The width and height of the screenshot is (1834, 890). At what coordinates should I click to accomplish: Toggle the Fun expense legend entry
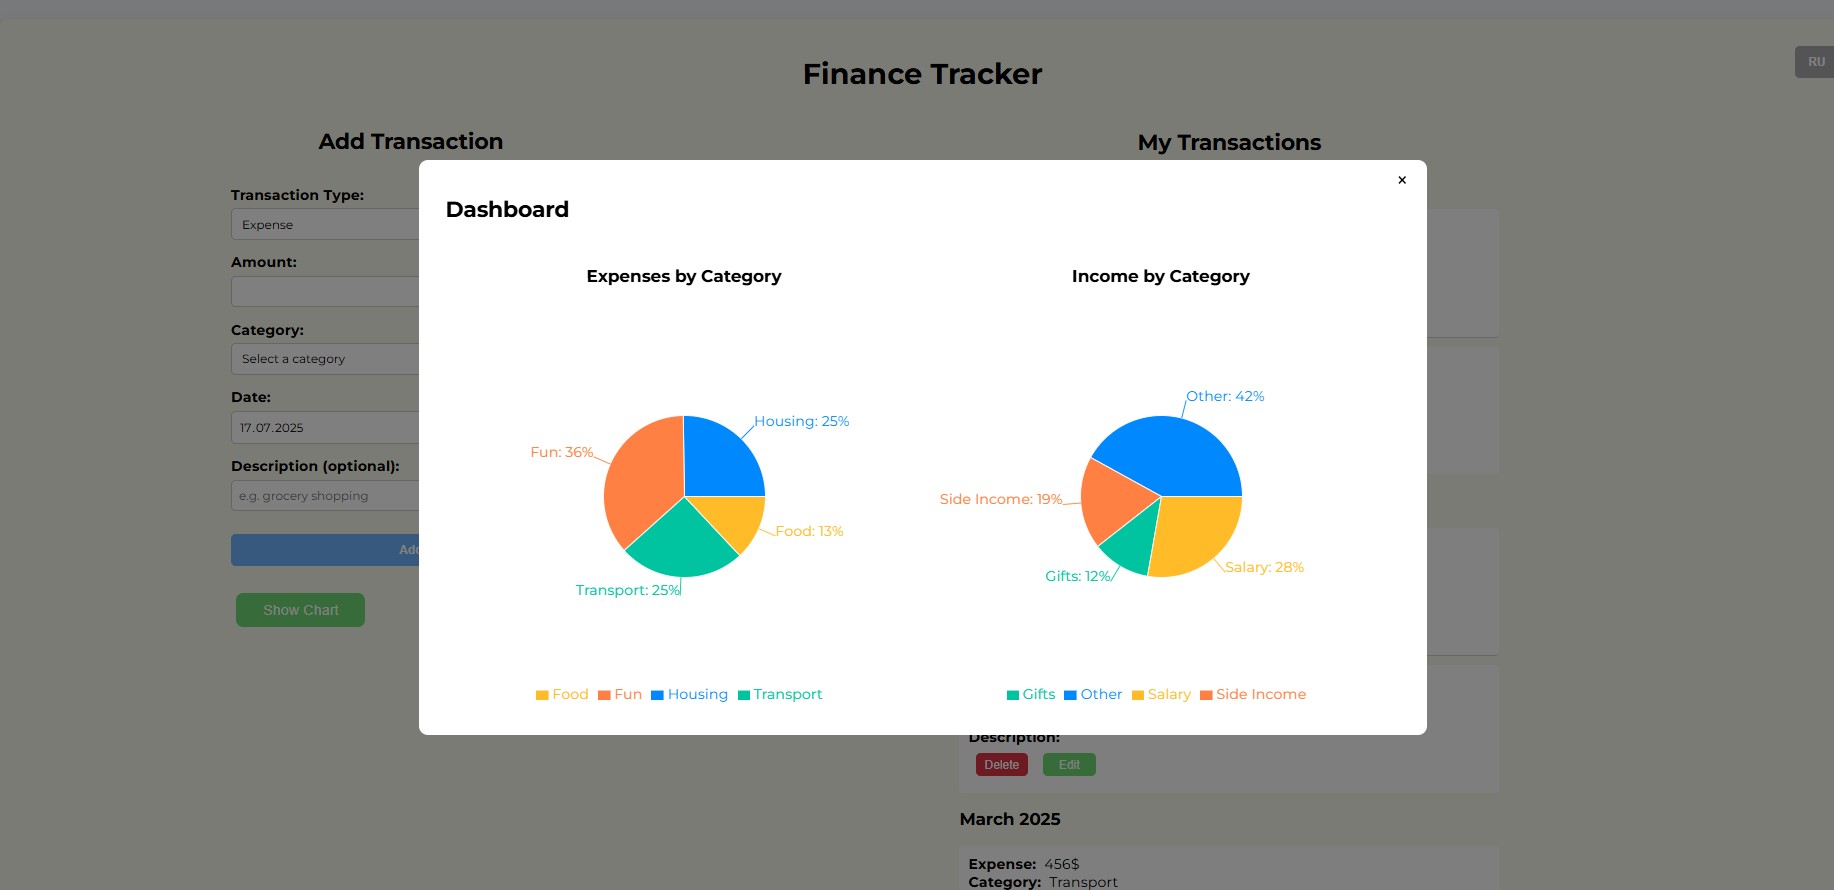tap(621, 694)
